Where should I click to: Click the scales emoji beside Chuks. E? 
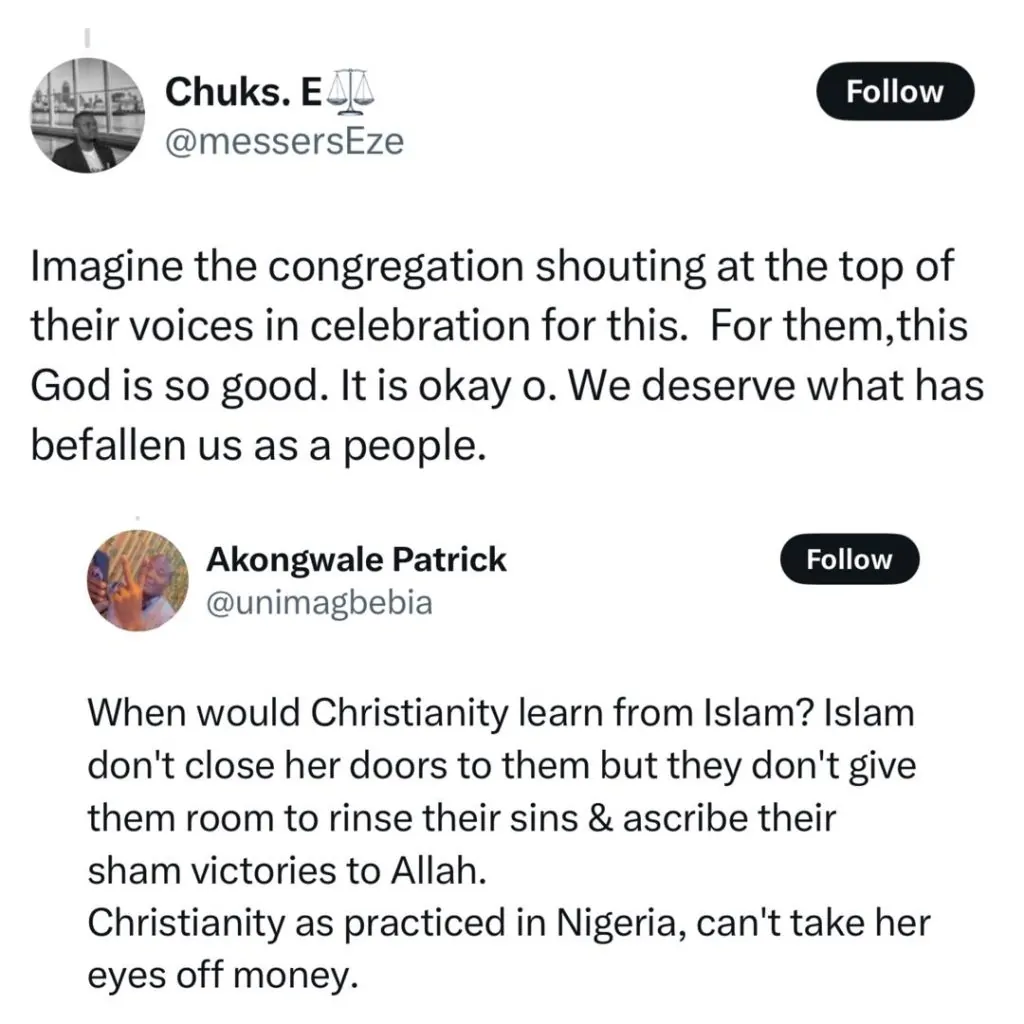(x=350, y=92)
